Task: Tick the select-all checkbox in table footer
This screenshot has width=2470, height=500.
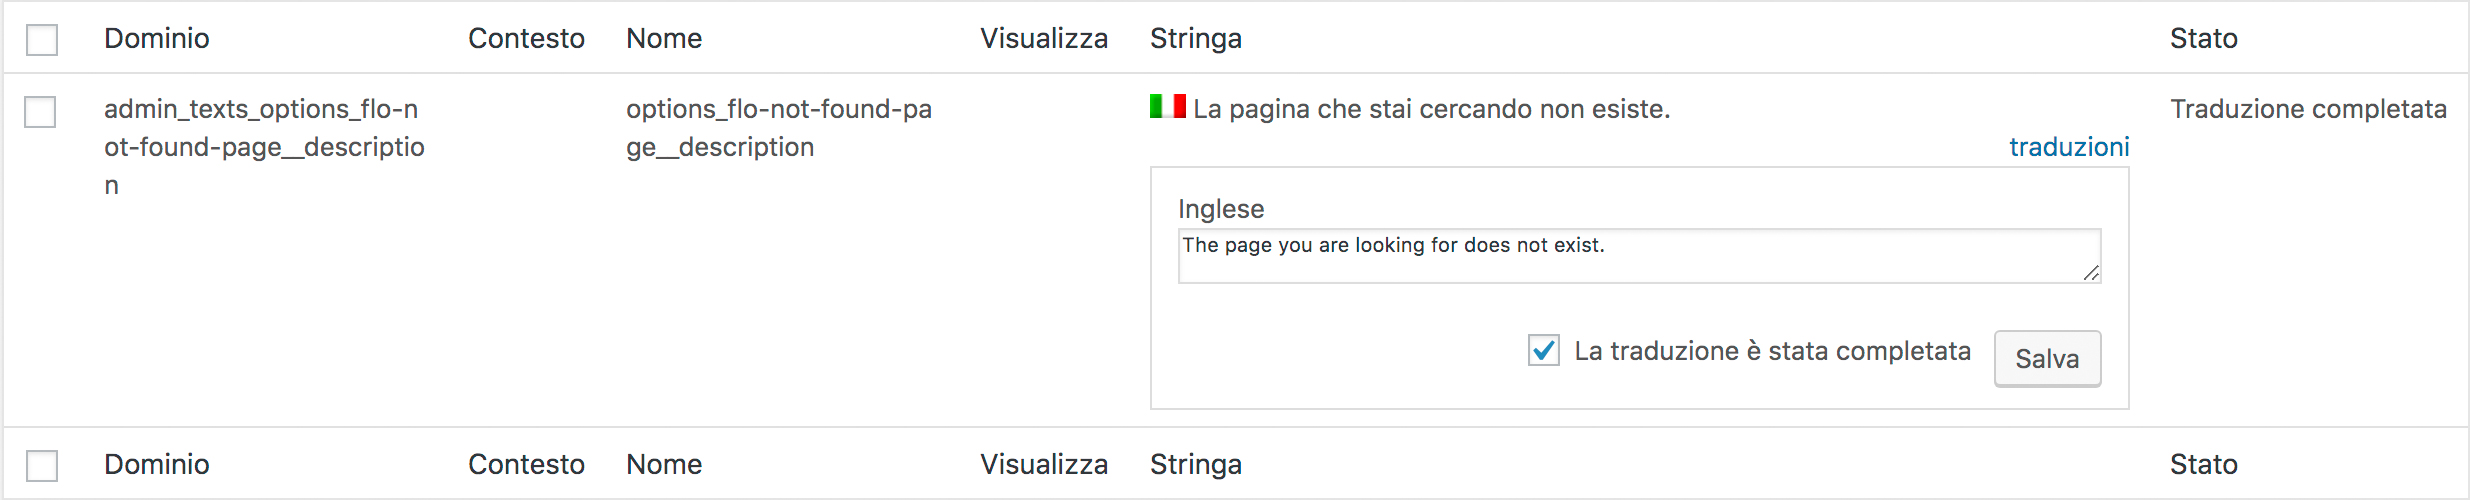Action: [42, 466]
